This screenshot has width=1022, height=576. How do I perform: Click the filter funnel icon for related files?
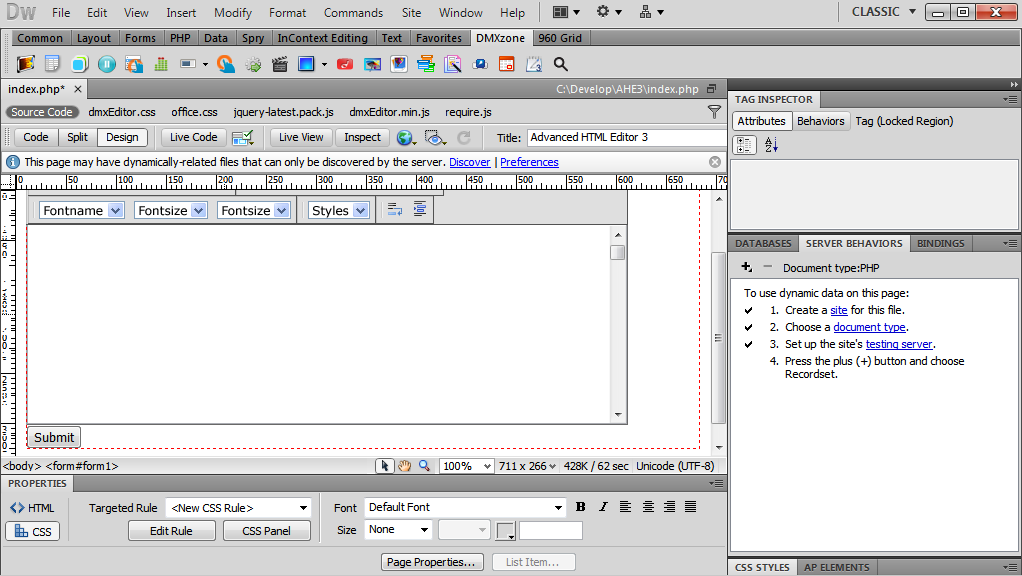[x=714, y=112]
